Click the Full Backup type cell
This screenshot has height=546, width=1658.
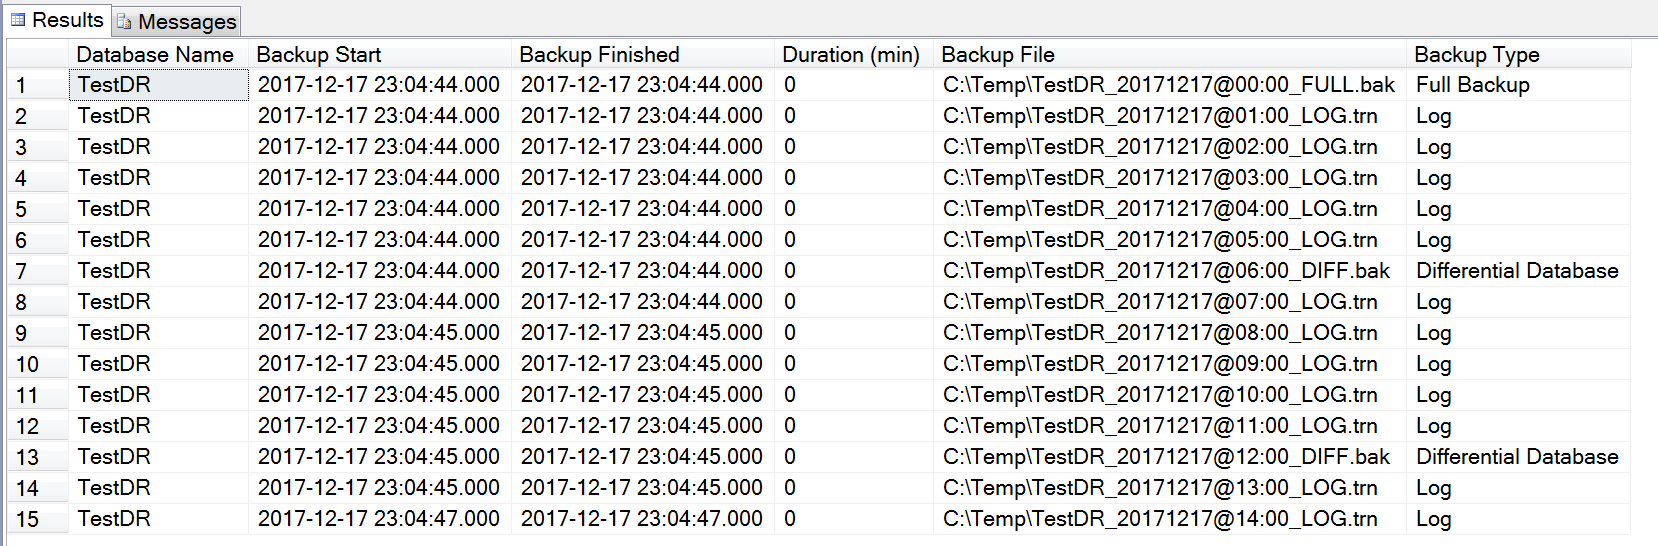(1473, 85)
